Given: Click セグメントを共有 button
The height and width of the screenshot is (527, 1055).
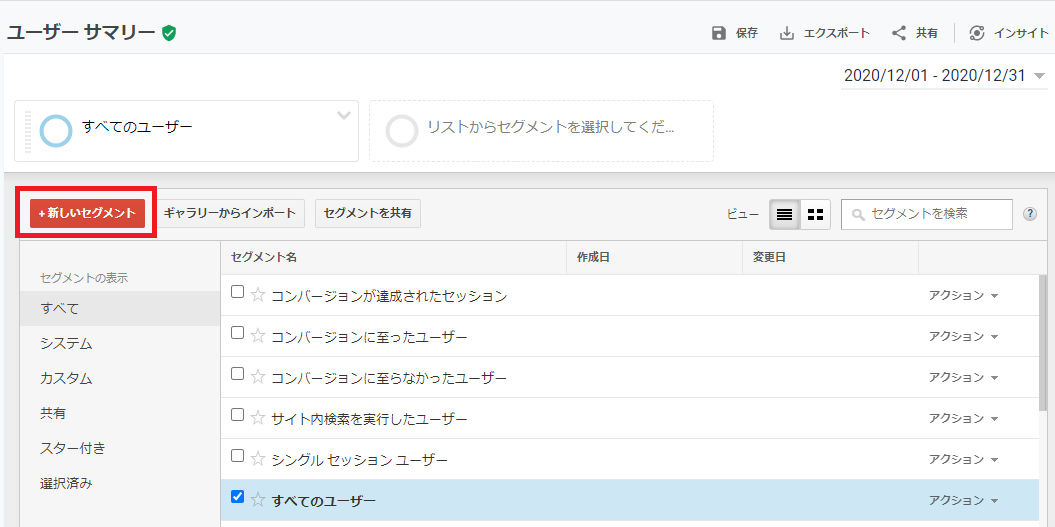Looking at the screenshot, I should pos(368,213).
